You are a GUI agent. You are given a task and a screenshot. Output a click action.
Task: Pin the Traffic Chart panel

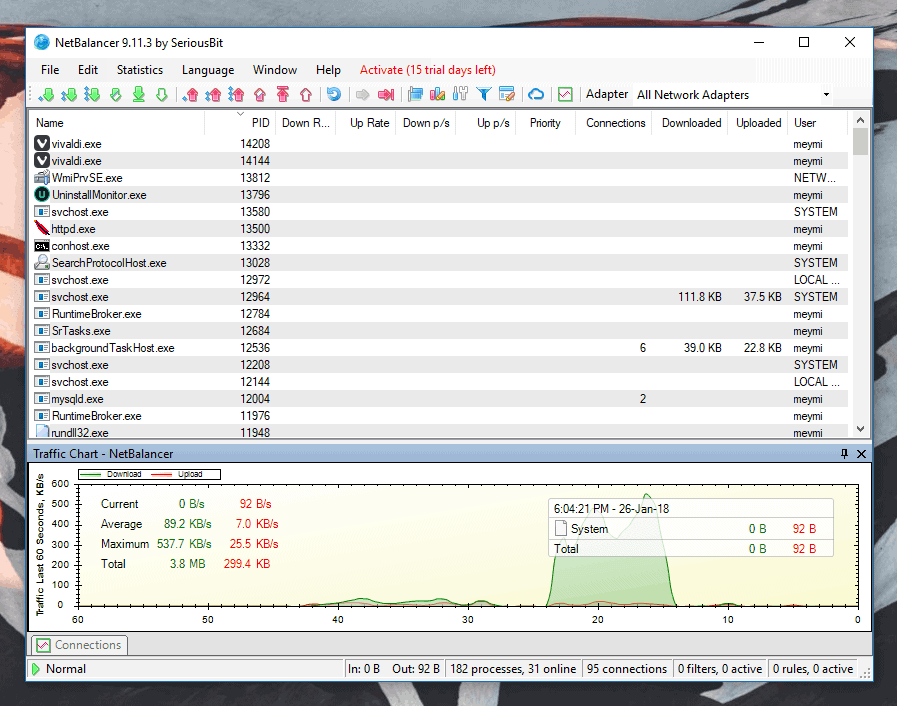[844, 454]
